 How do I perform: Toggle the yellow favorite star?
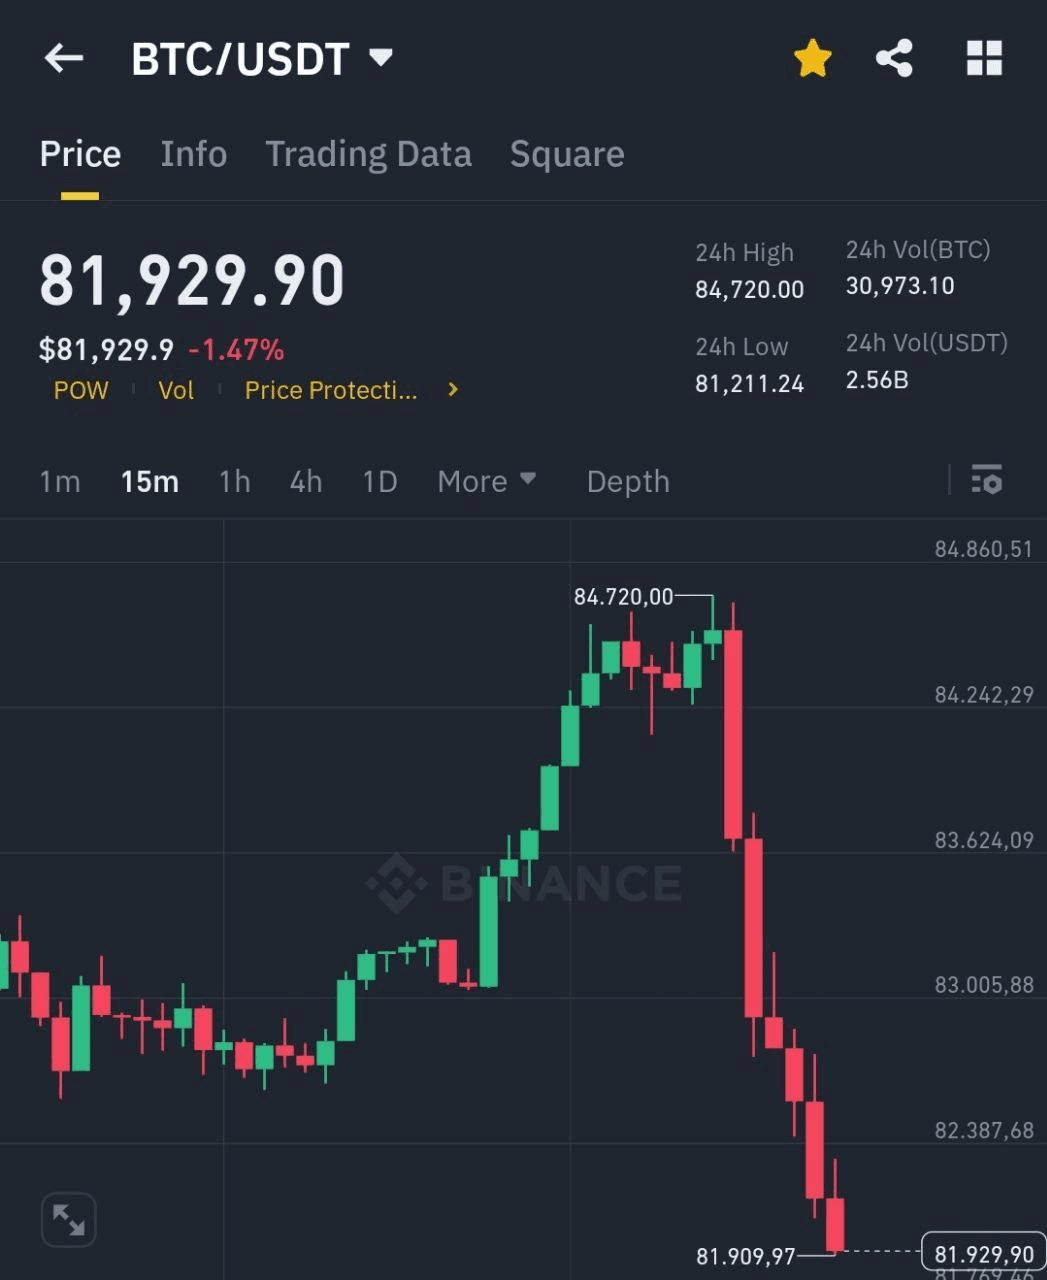pos(813,59)
